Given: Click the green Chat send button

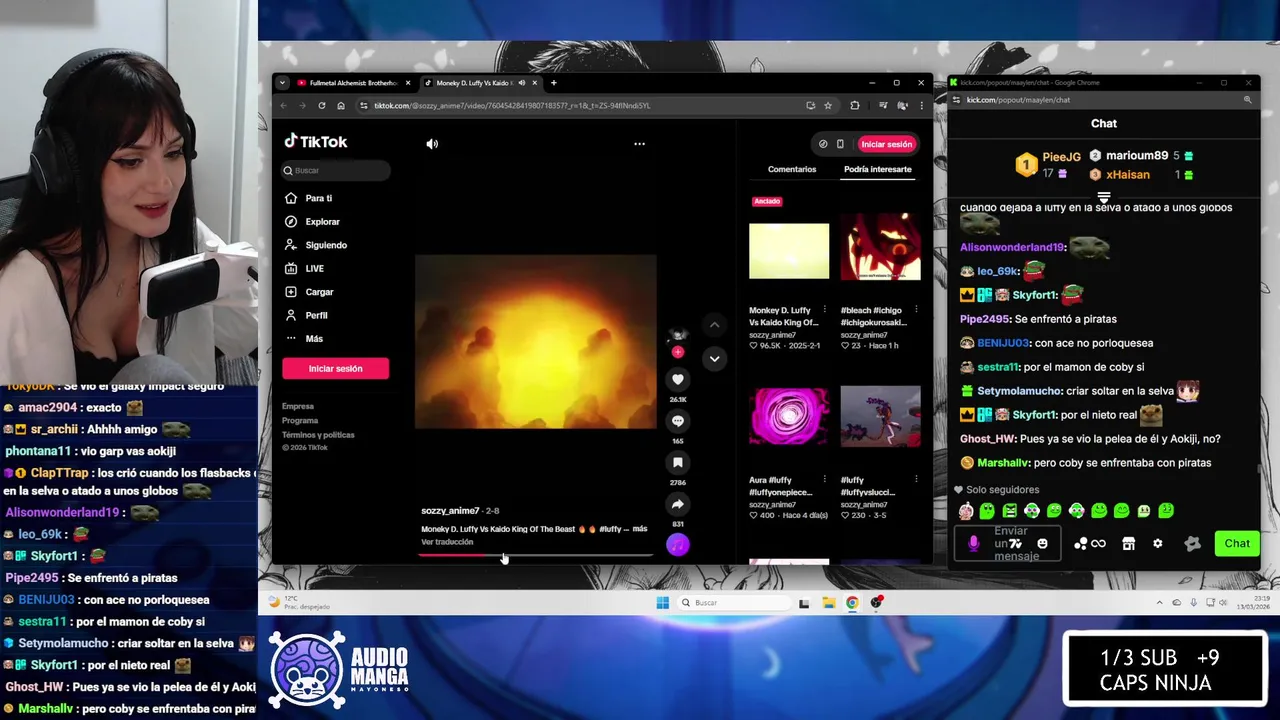Looking at the screenshot, I should pyautogui.click(x=1237, y=543).
